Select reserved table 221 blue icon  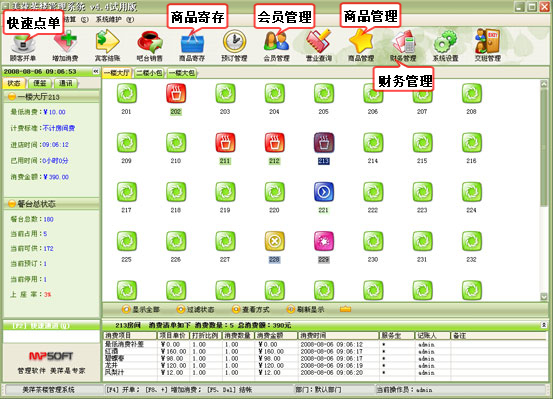pyautogui.click(x=323, y=192)
